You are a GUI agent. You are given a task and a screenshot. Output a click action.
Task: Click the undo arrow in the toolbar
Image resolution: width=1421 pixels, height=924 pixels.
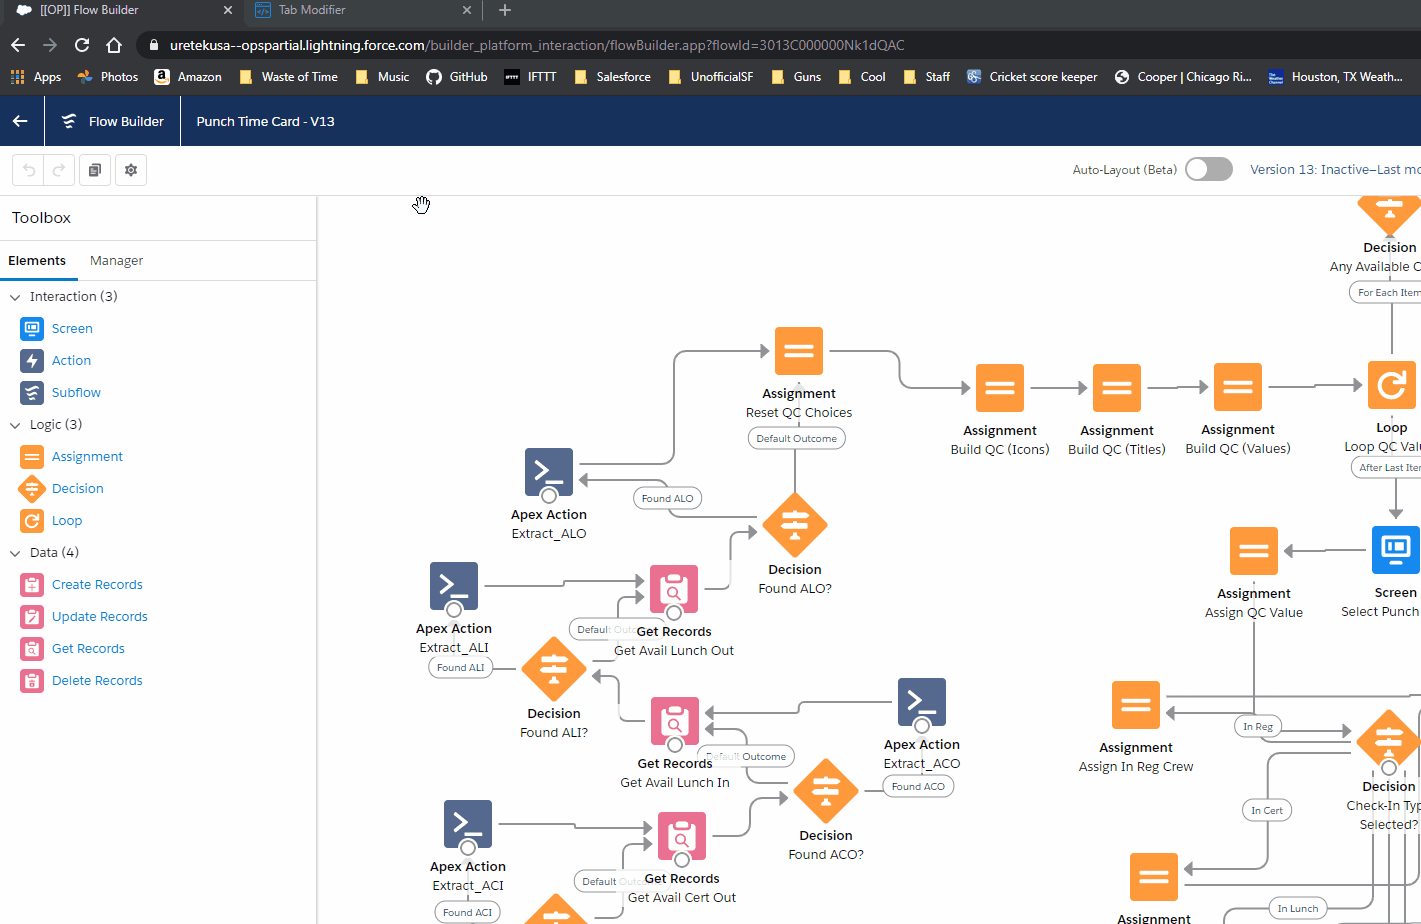pyautogui.click(x=28, y=170)
